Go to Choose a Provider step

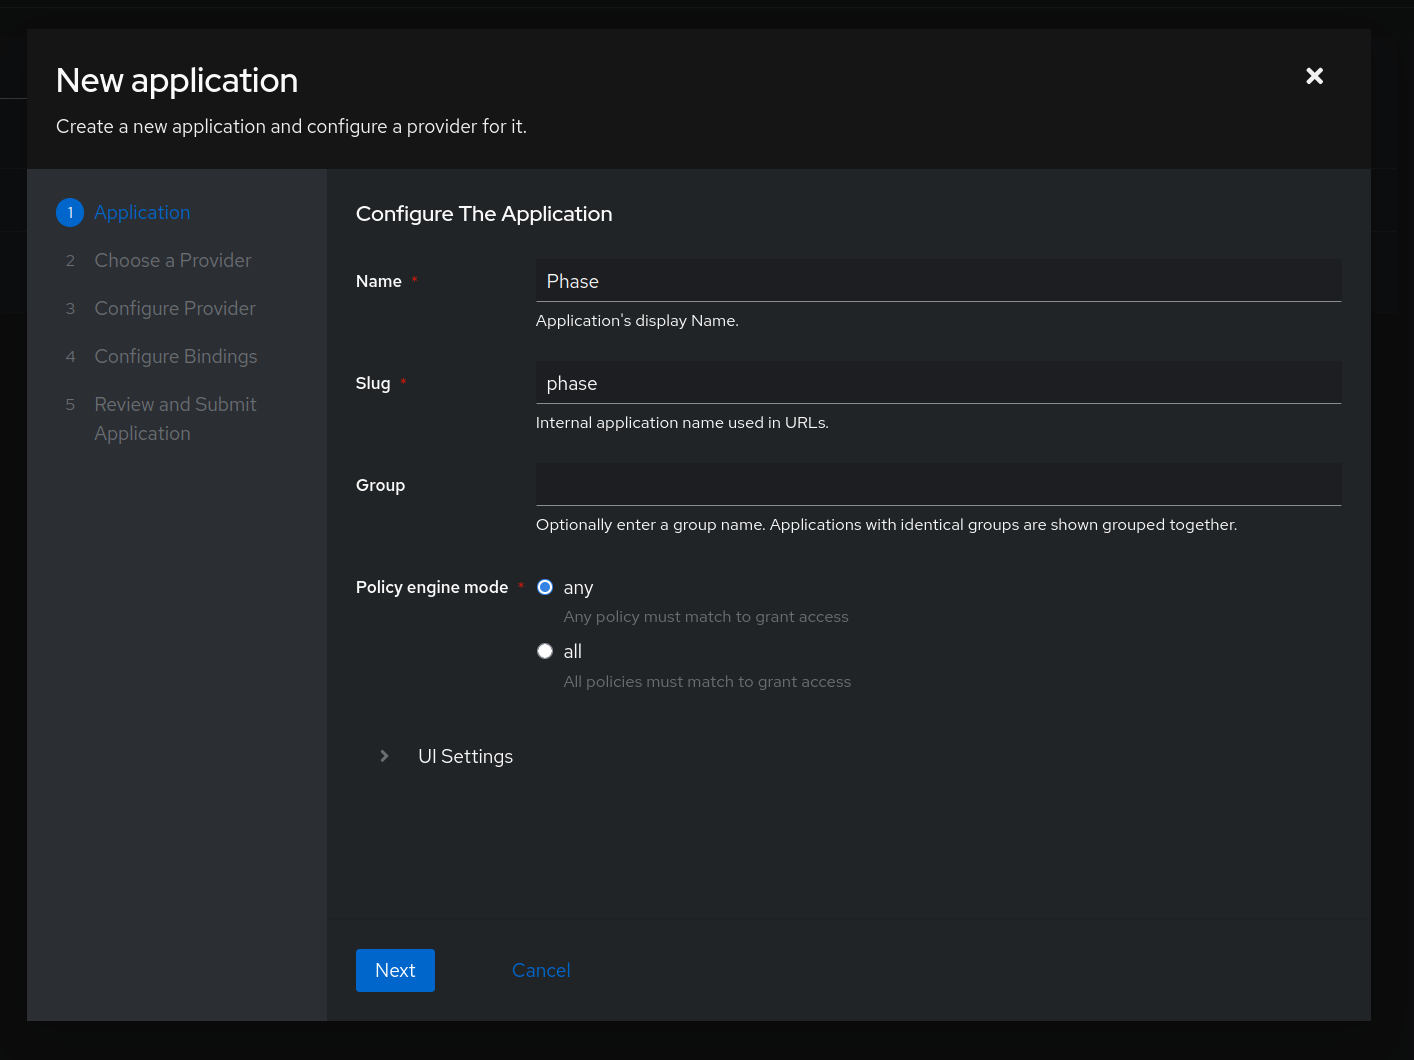(x=172, y=260)
